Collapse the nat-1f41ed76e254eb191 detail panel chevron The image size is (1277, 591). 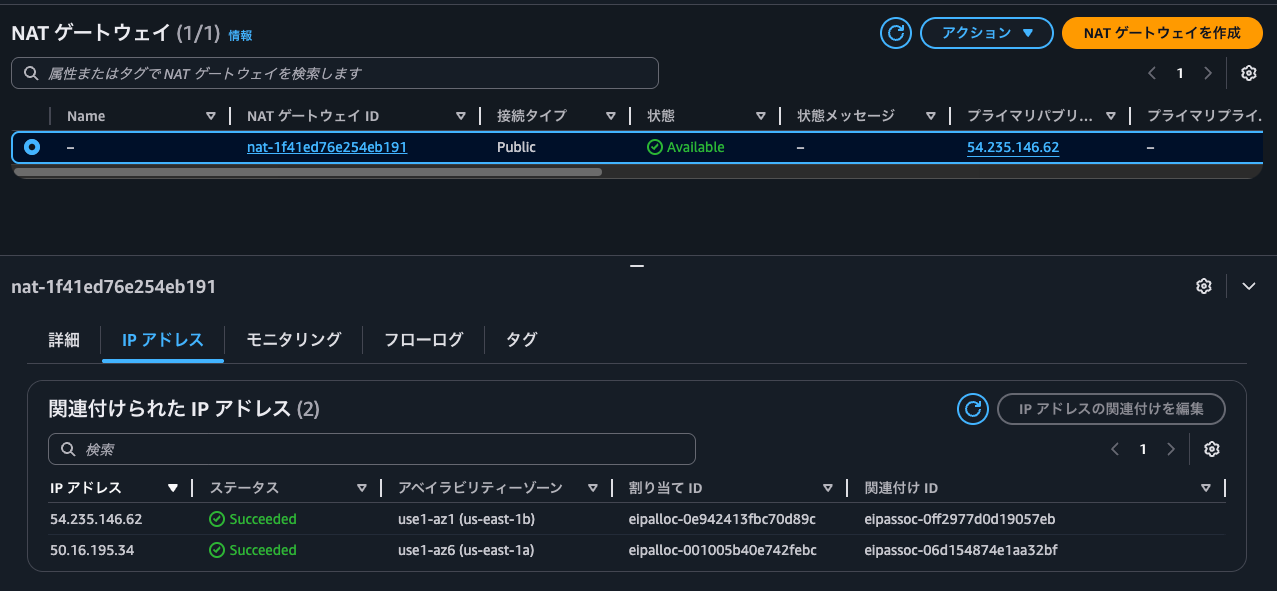point(1248,285)
